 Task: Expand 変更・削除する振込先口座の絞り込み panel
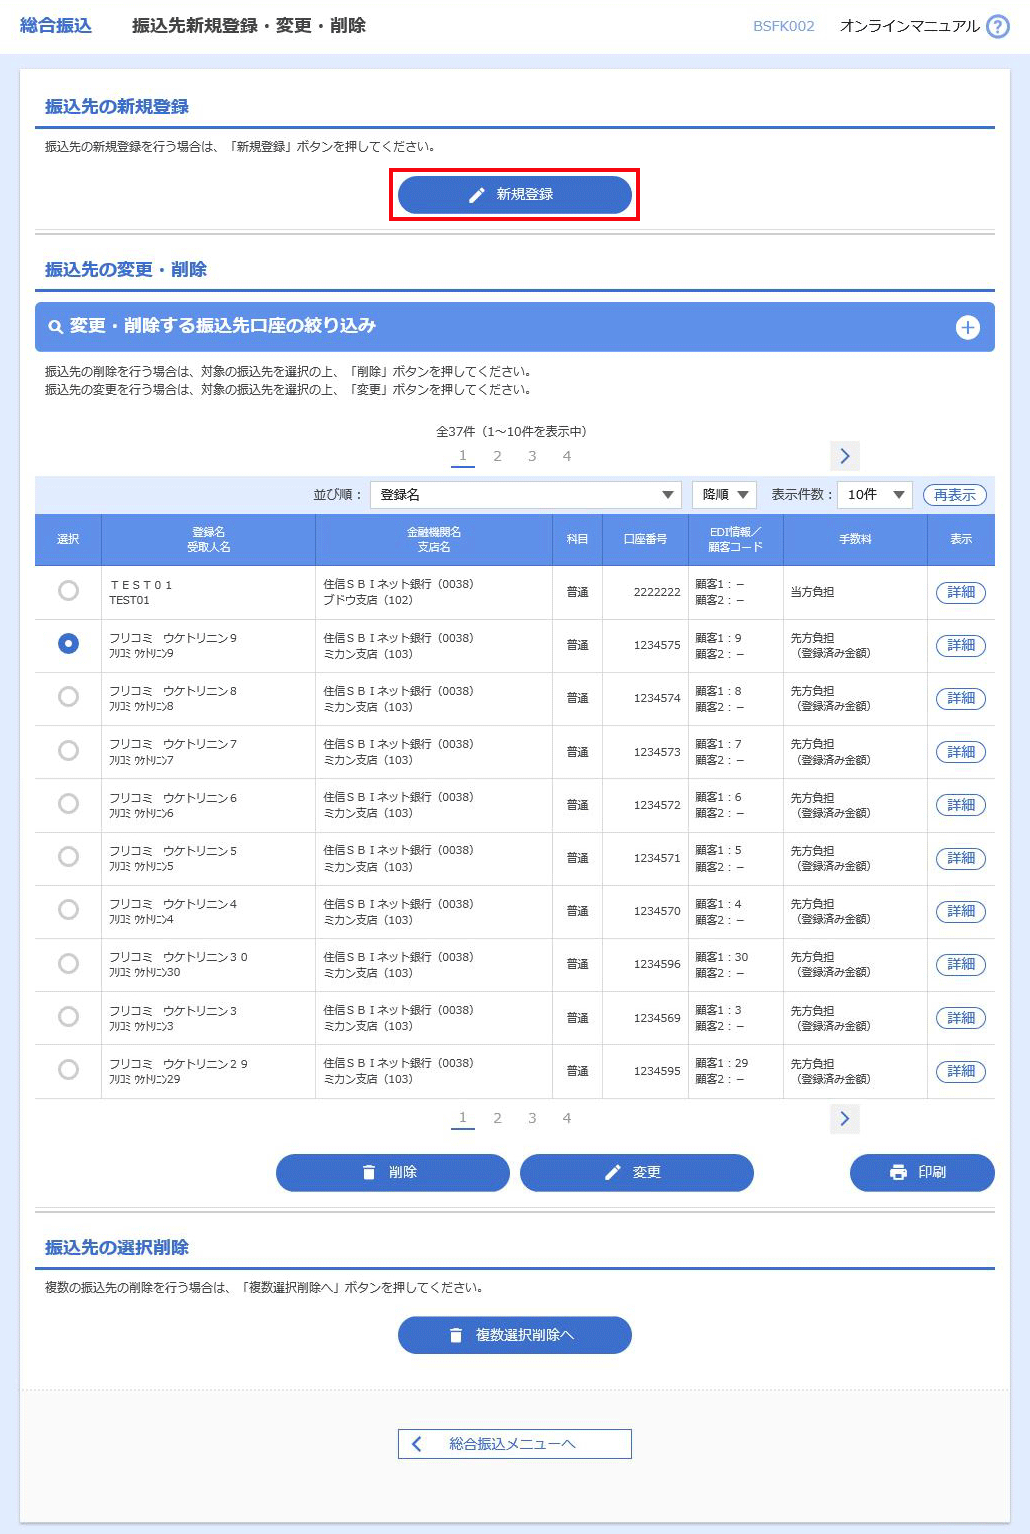point(515,327)
